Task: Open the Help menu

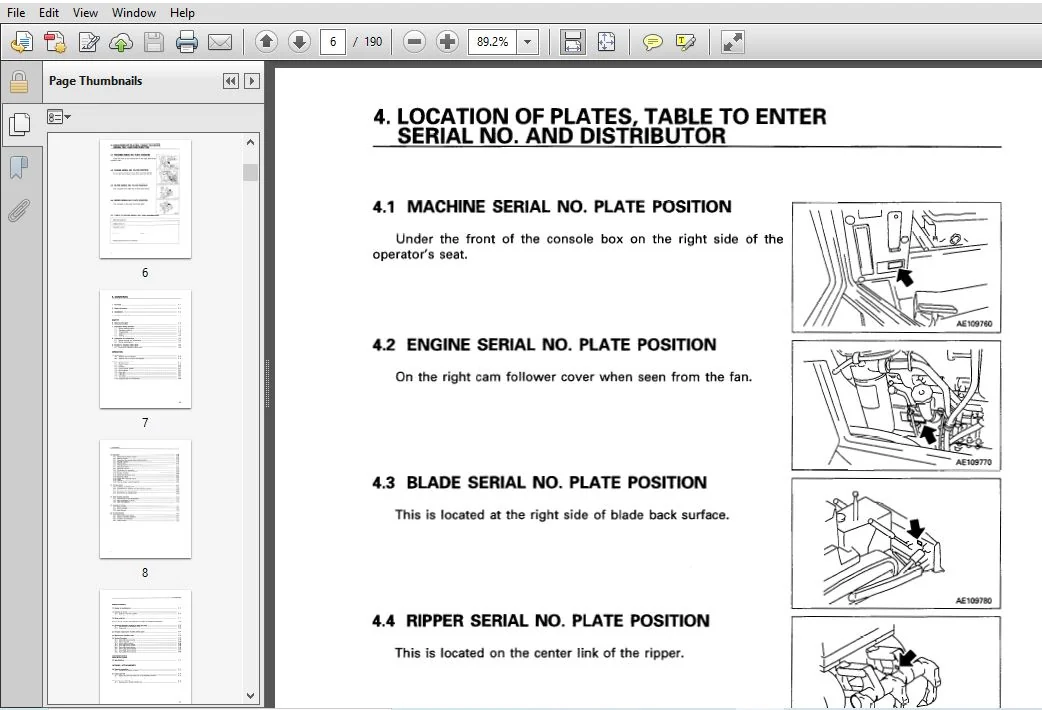Action: pos(182,13)
